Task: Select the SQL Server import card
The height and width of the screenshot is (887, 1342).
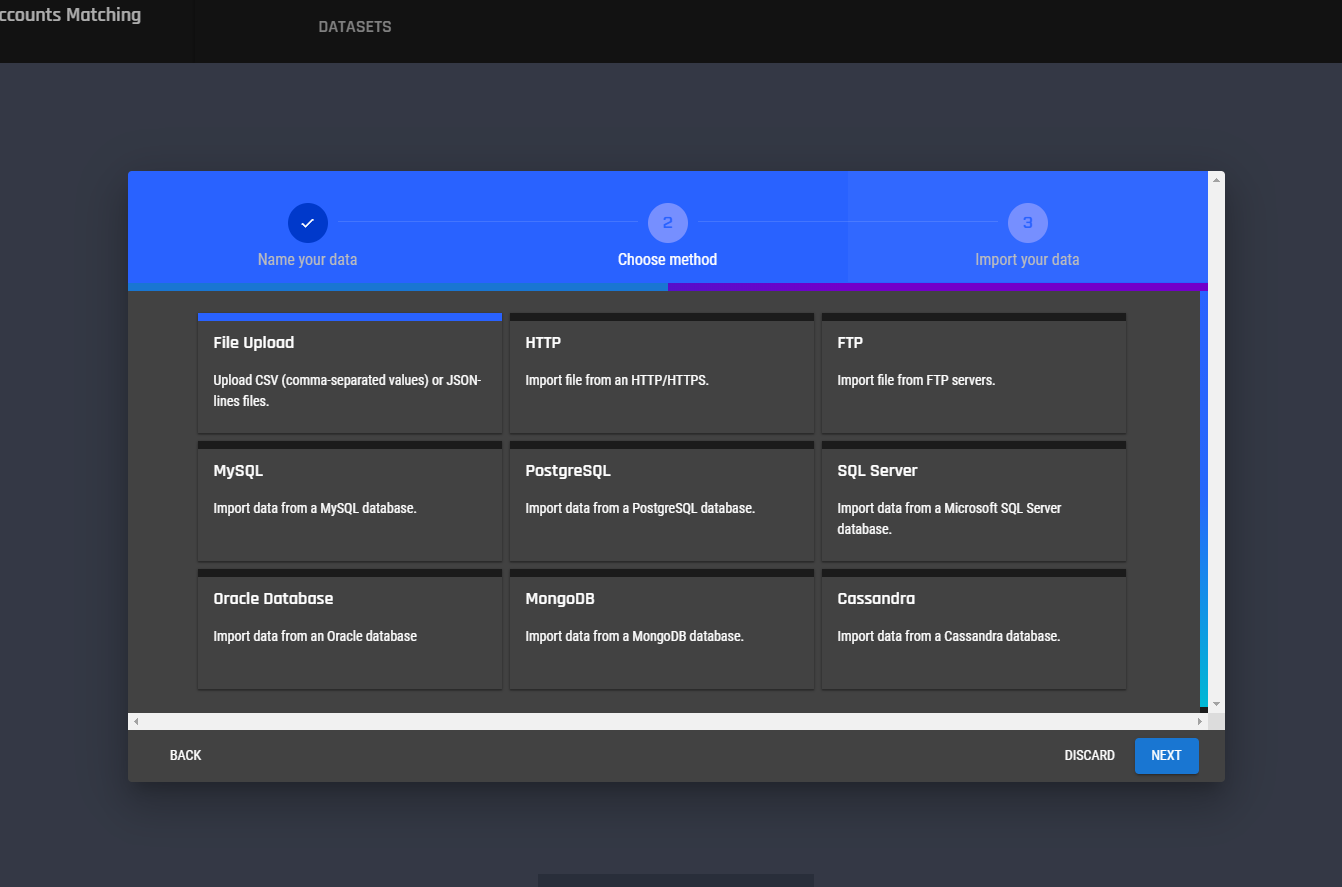Action: [x=974, y=501]
